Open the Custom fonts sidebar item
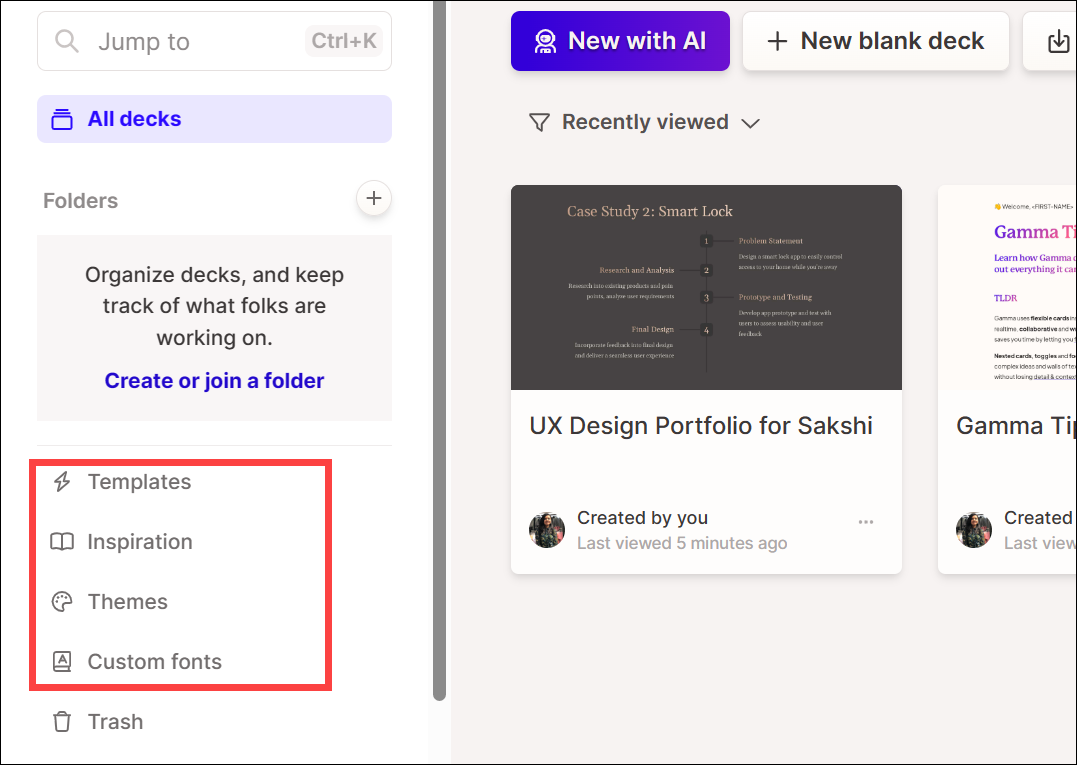This screenshot has height=765, width=1077. pos(155,662)
